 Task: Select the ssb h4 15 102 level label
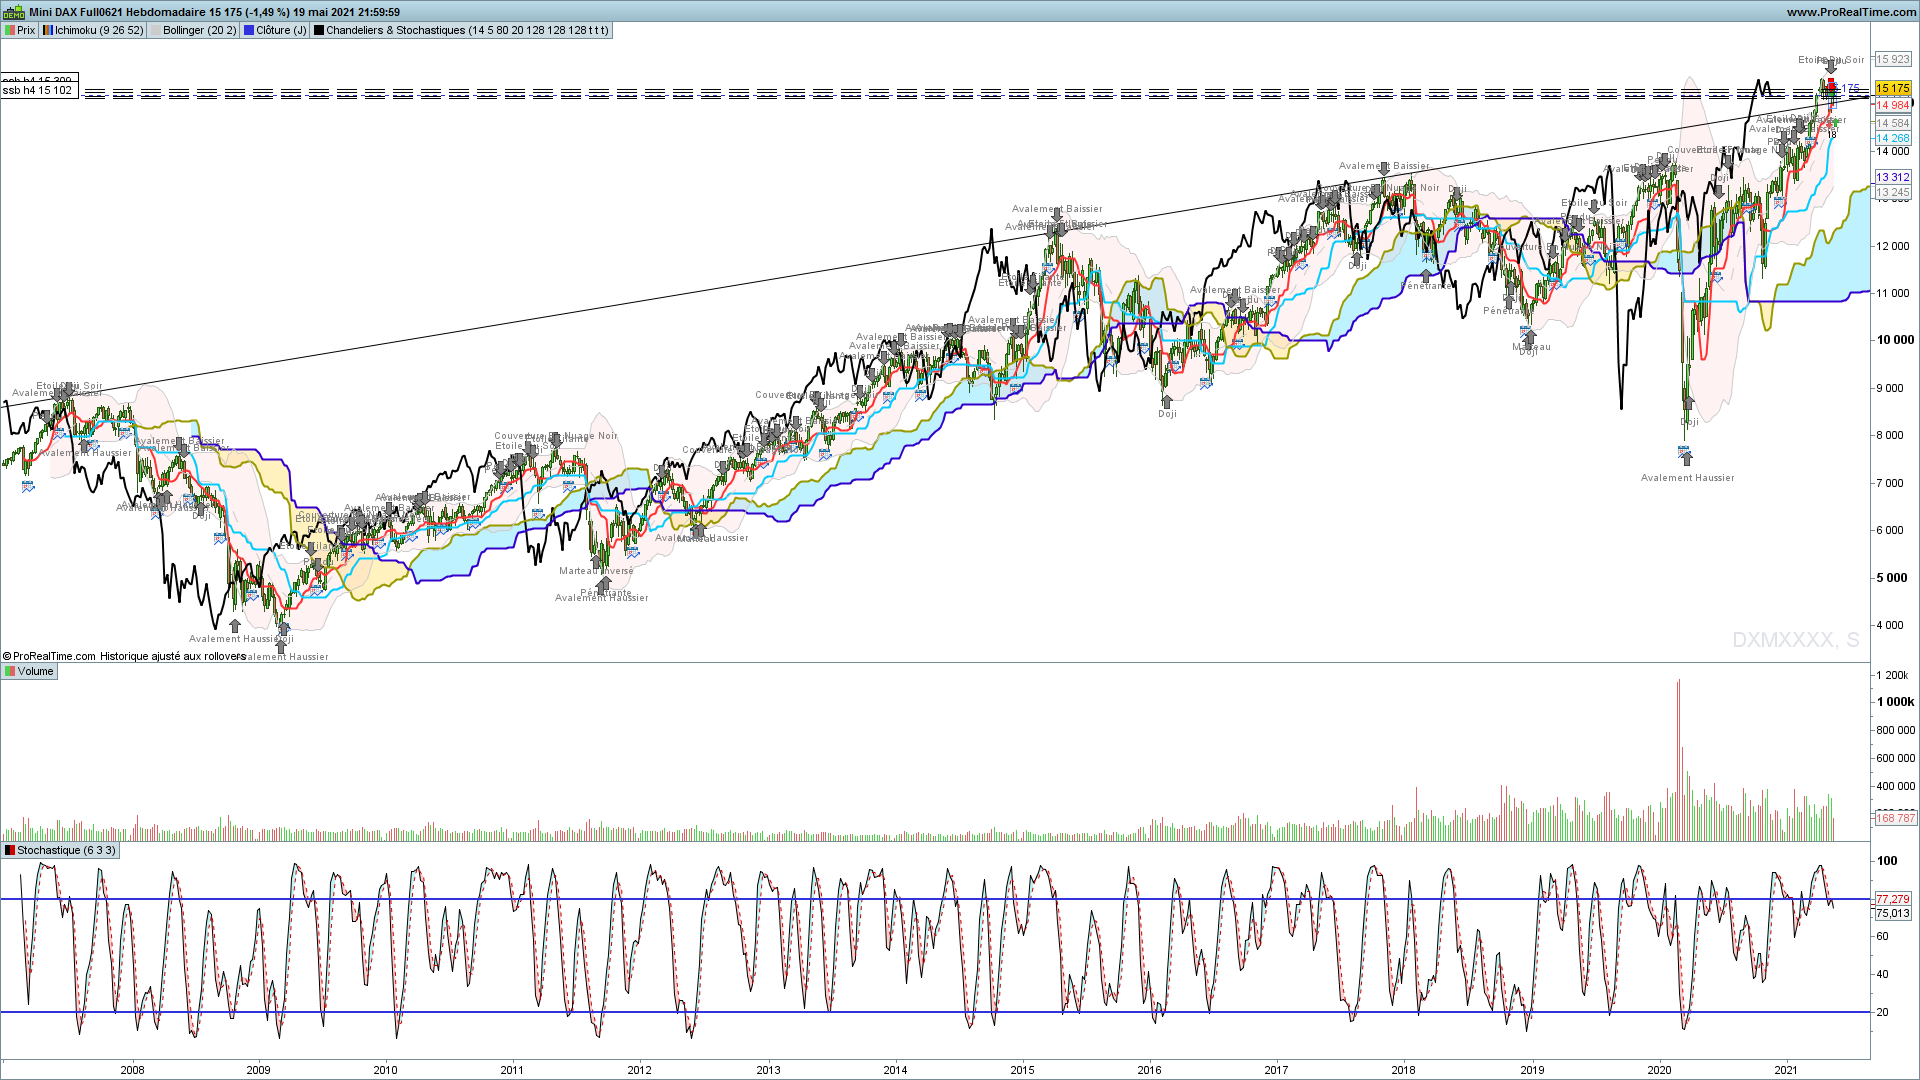(38, 90)
